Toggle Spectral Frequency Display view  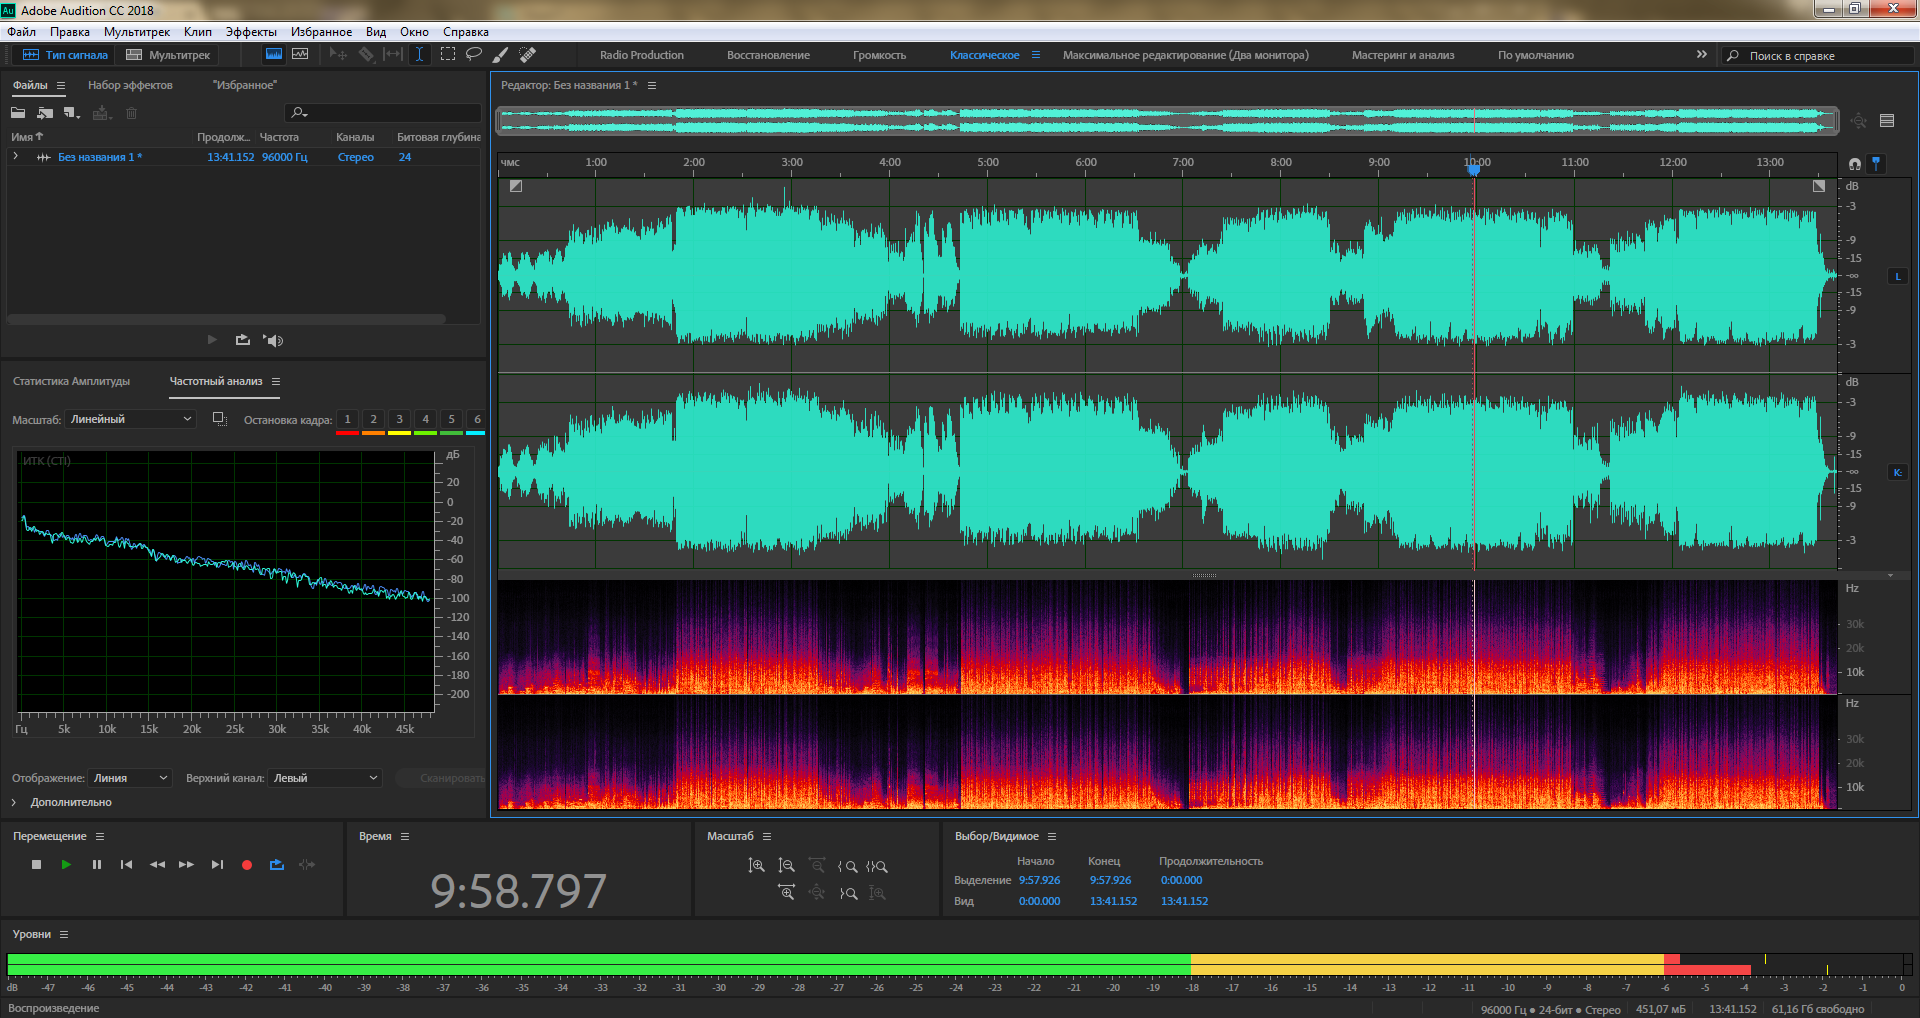pyautogui.click(x=273, y=55)
